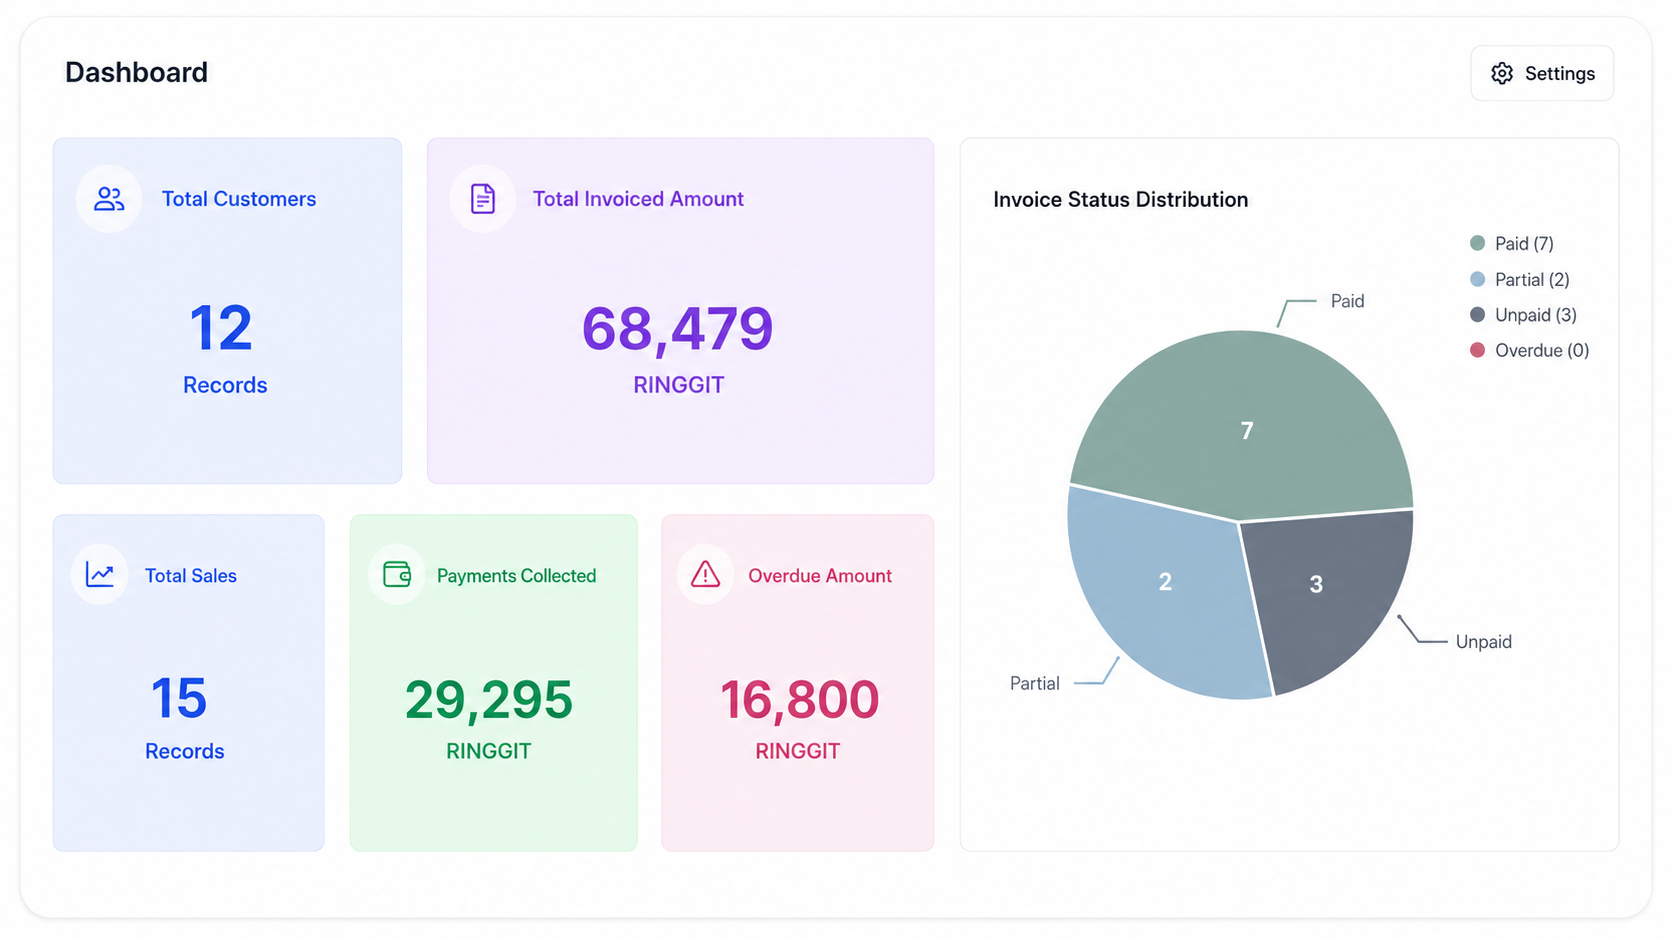The image size is (1672, 941).
Task: Click the Overdue Amount warning triangle icon
Action: (706, 574)
